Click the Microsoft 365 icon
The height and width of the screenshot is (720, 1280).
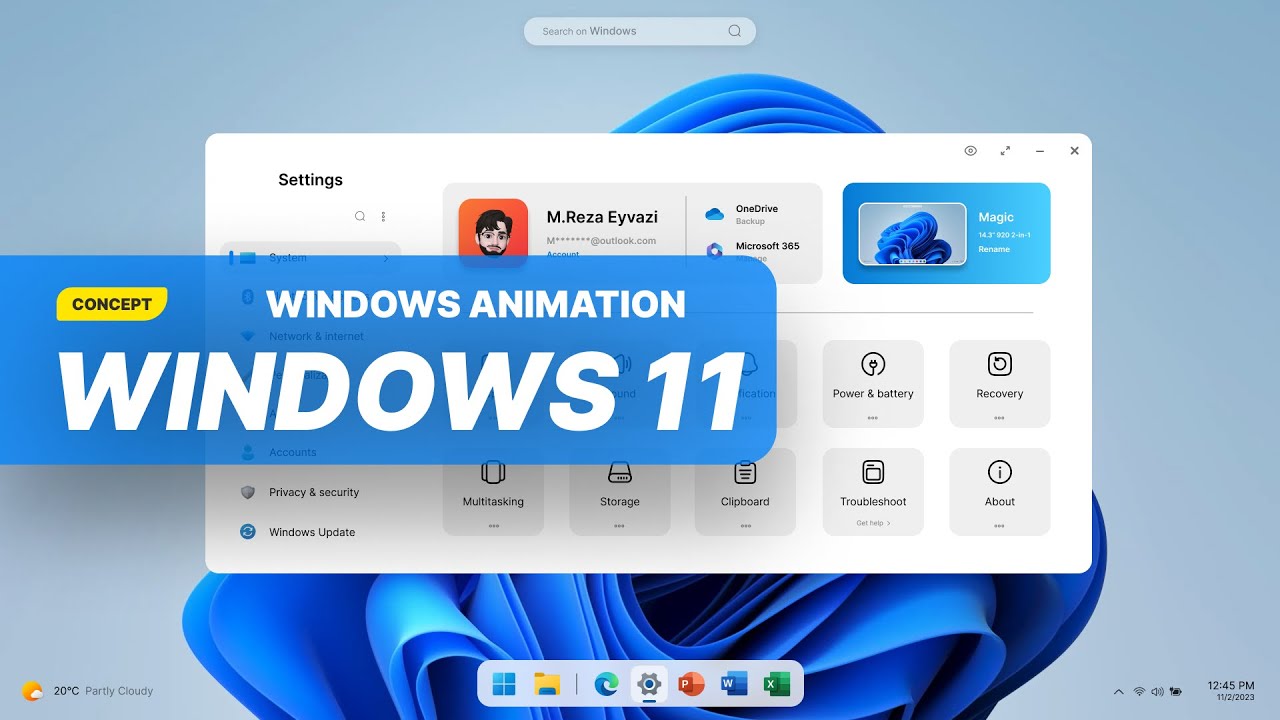pyautogui.click(x=714, y=250)
